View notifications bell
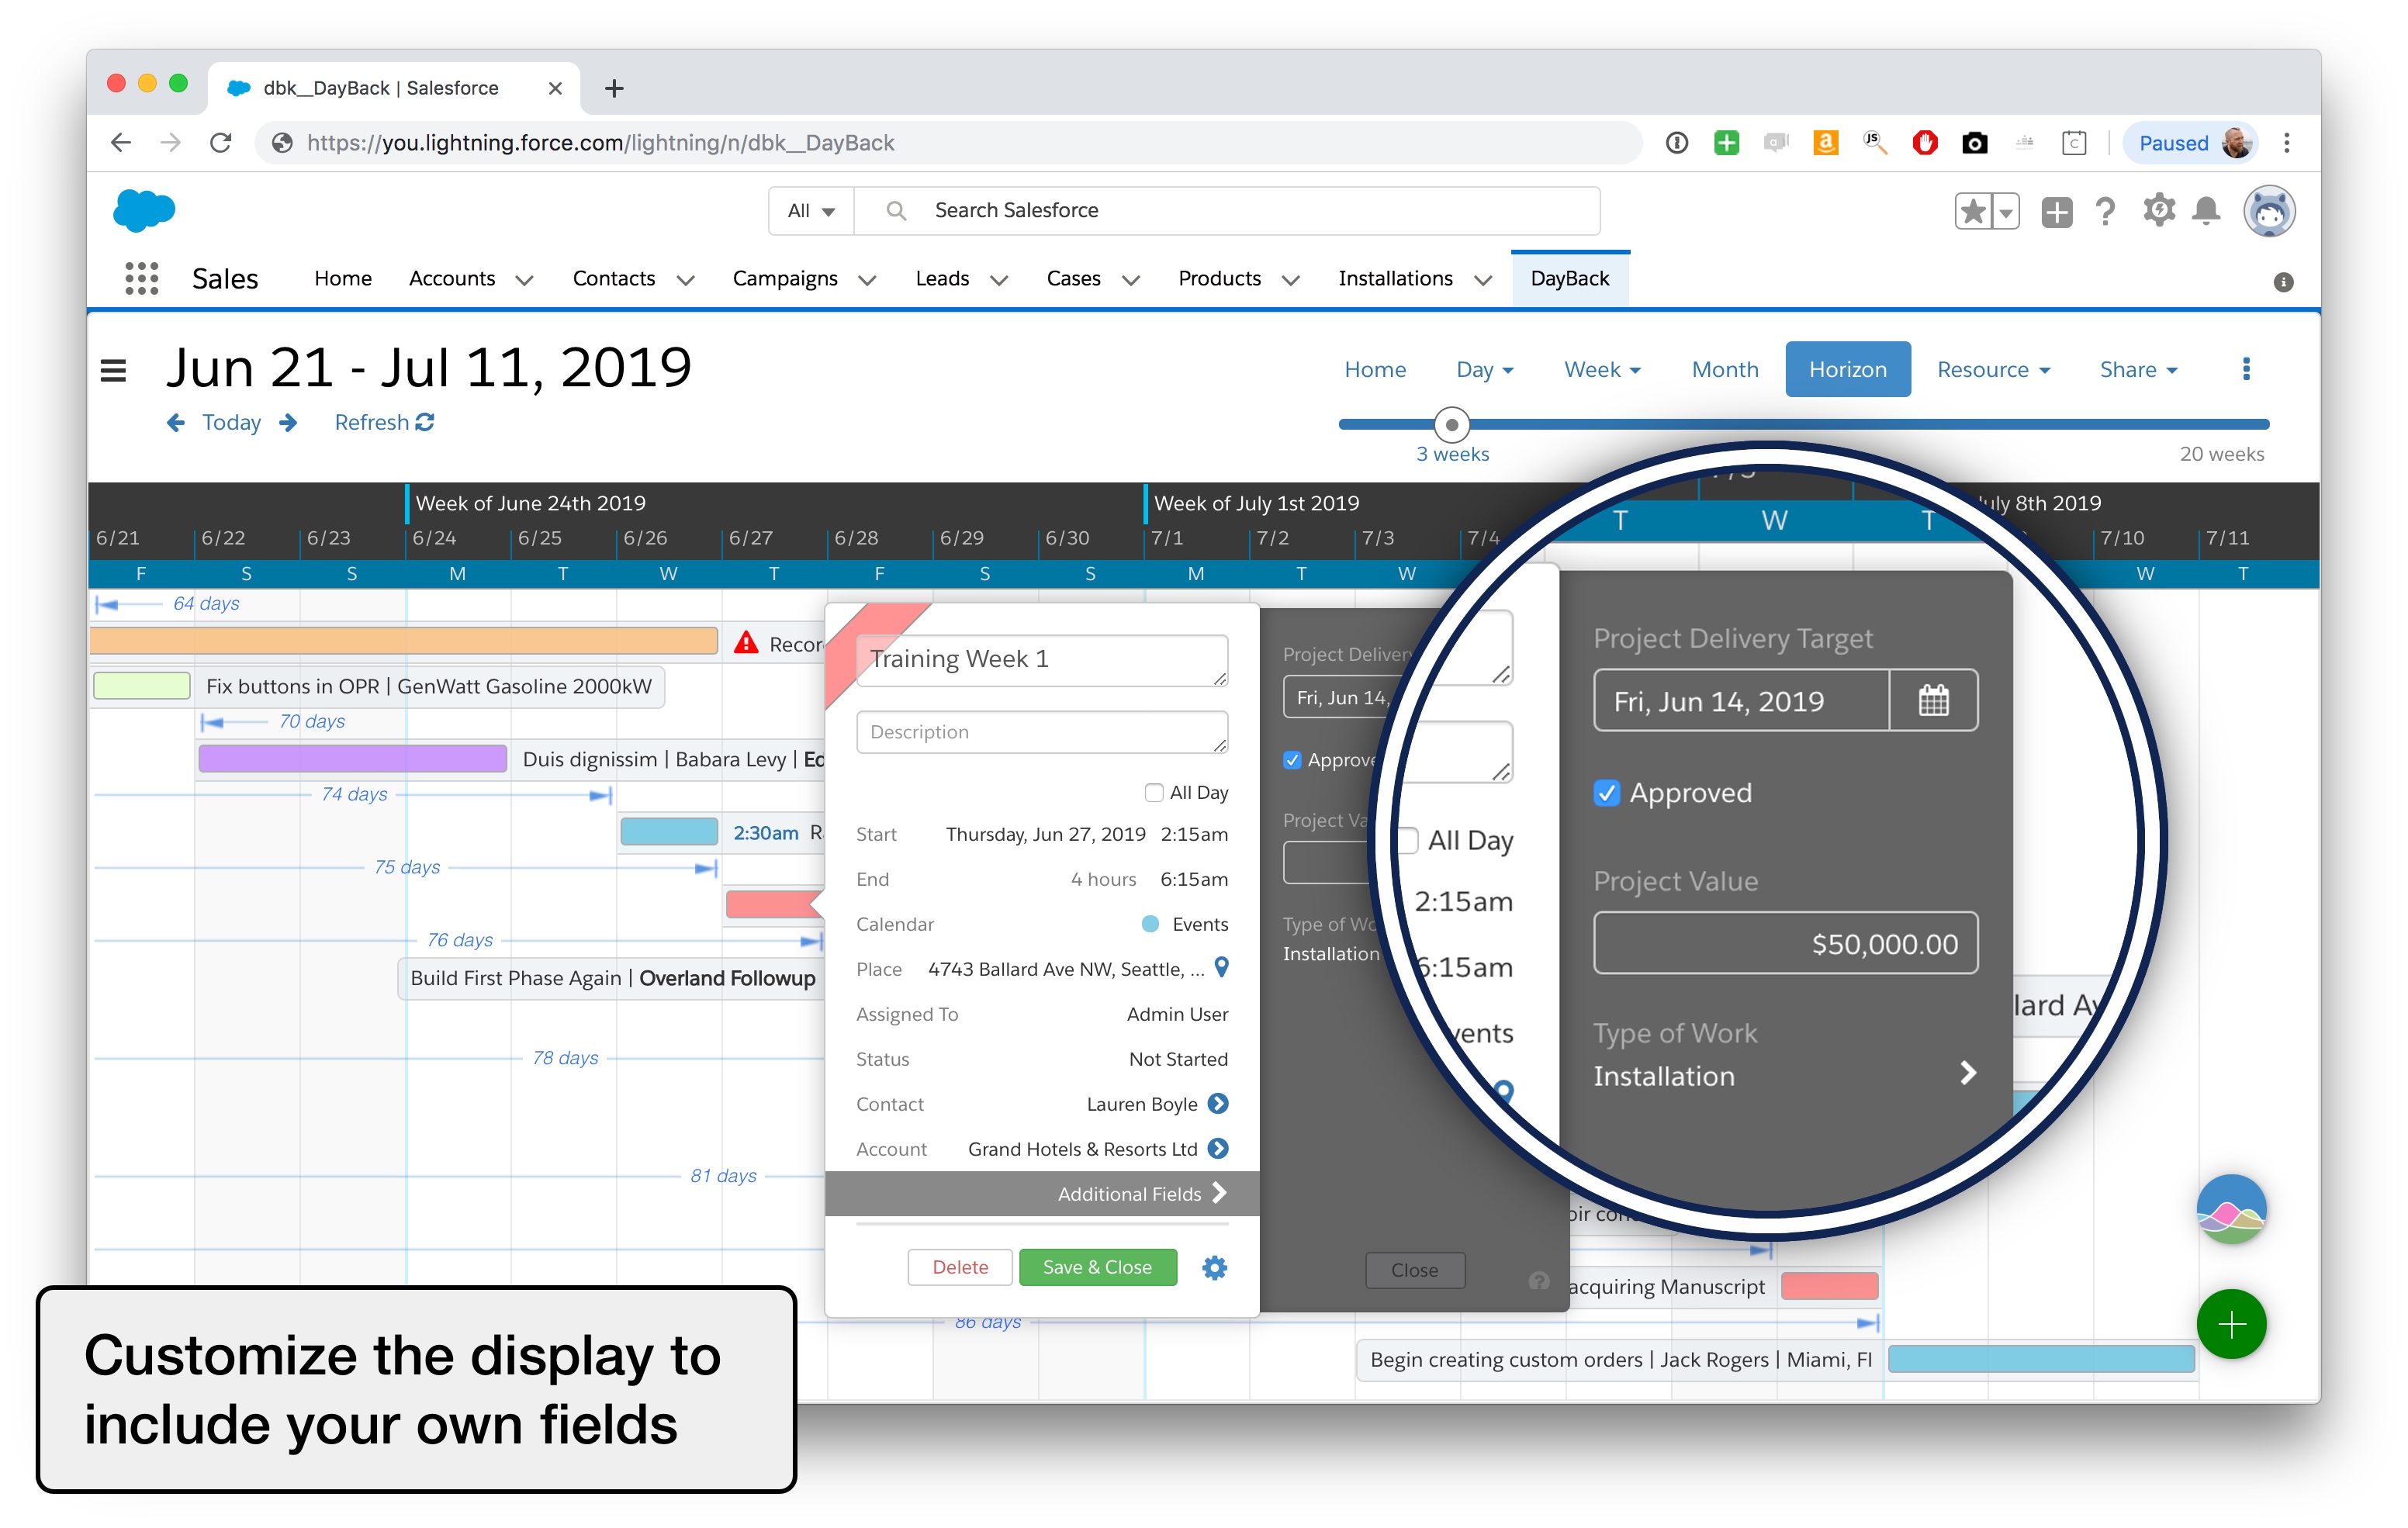The image size is (2408, 1528). (2206, 211)
